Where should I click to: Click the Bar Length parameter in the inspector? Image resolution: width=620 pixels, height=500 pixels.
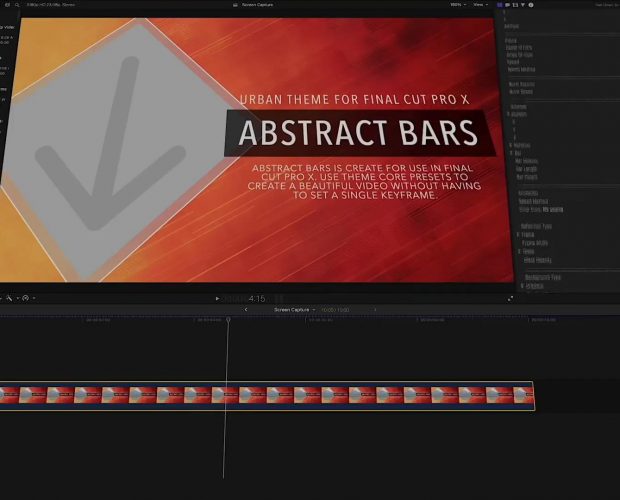[526, 169]
